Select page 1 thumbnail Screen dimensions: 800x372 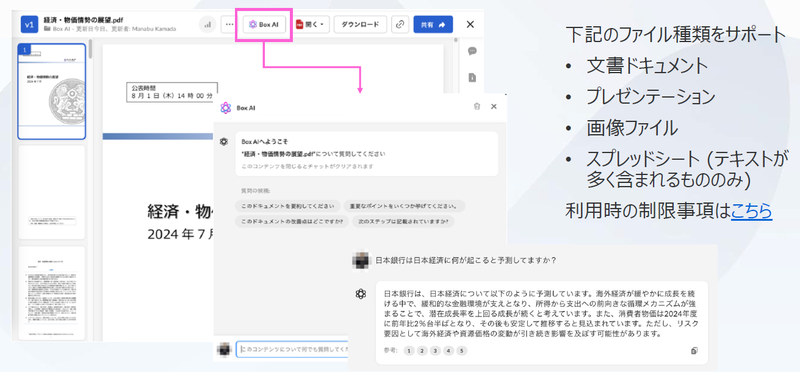tap(52, 91)
